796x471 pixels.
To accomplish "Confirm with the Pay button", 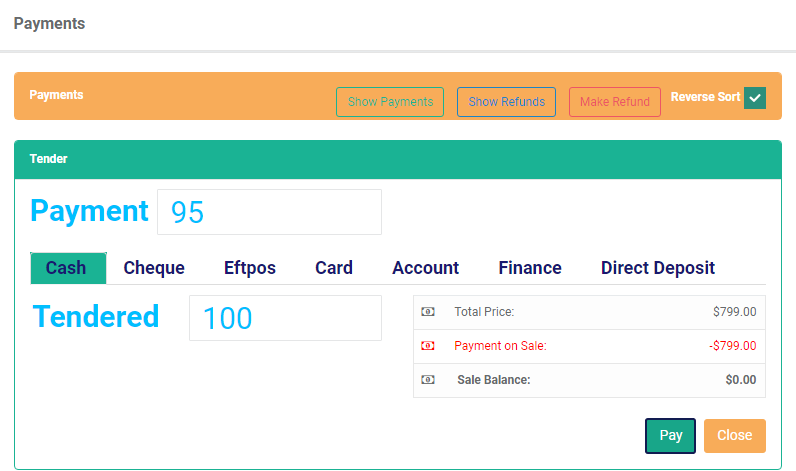I will coord(671,435).
